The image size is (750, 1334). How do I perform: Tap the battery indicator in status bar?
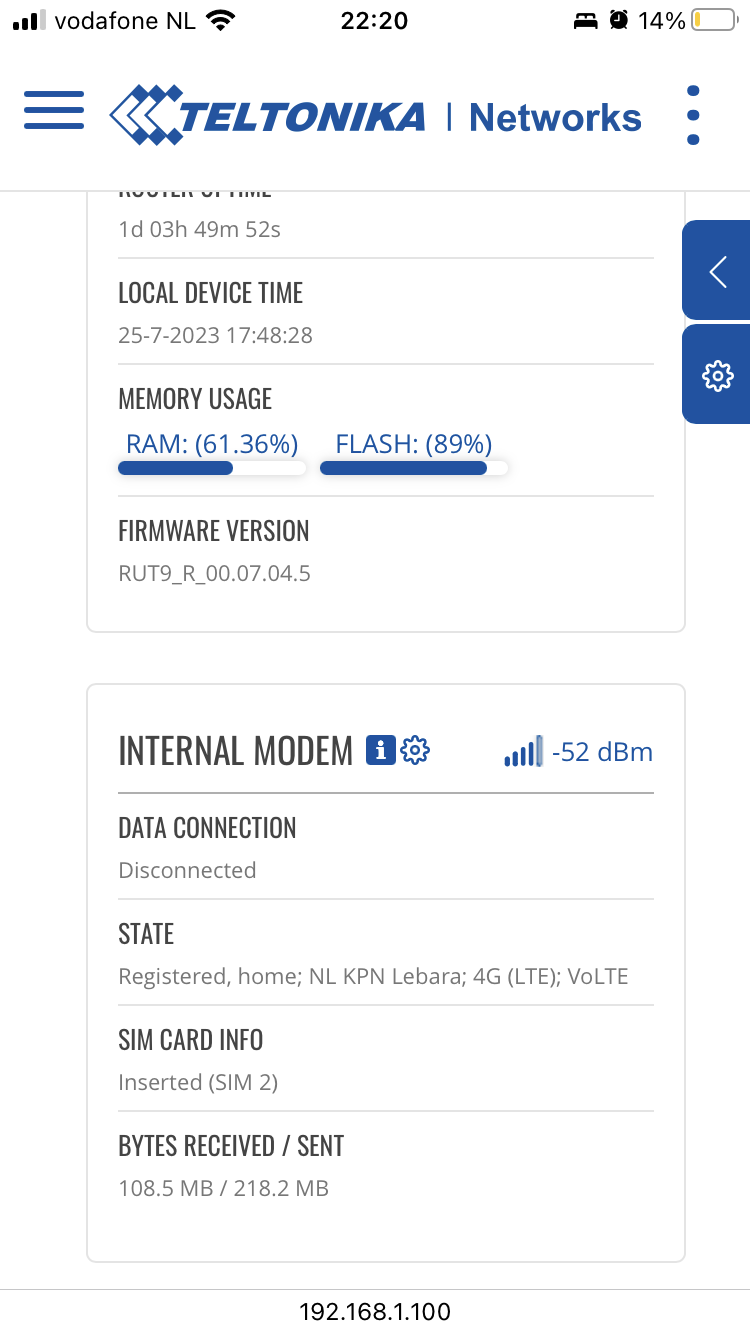click(714, 20)
